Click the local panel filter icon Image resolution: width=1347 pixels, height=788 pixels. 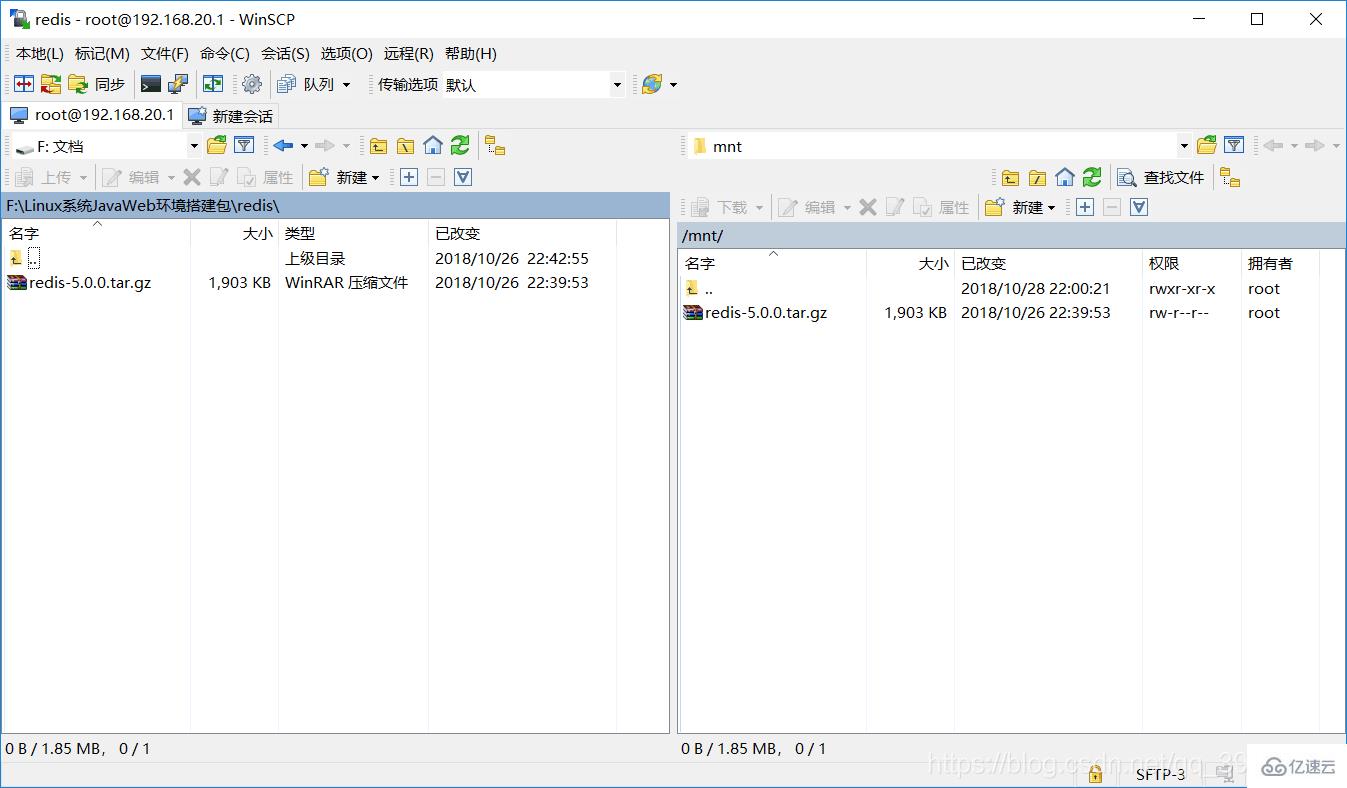click(x=244, y=146)
